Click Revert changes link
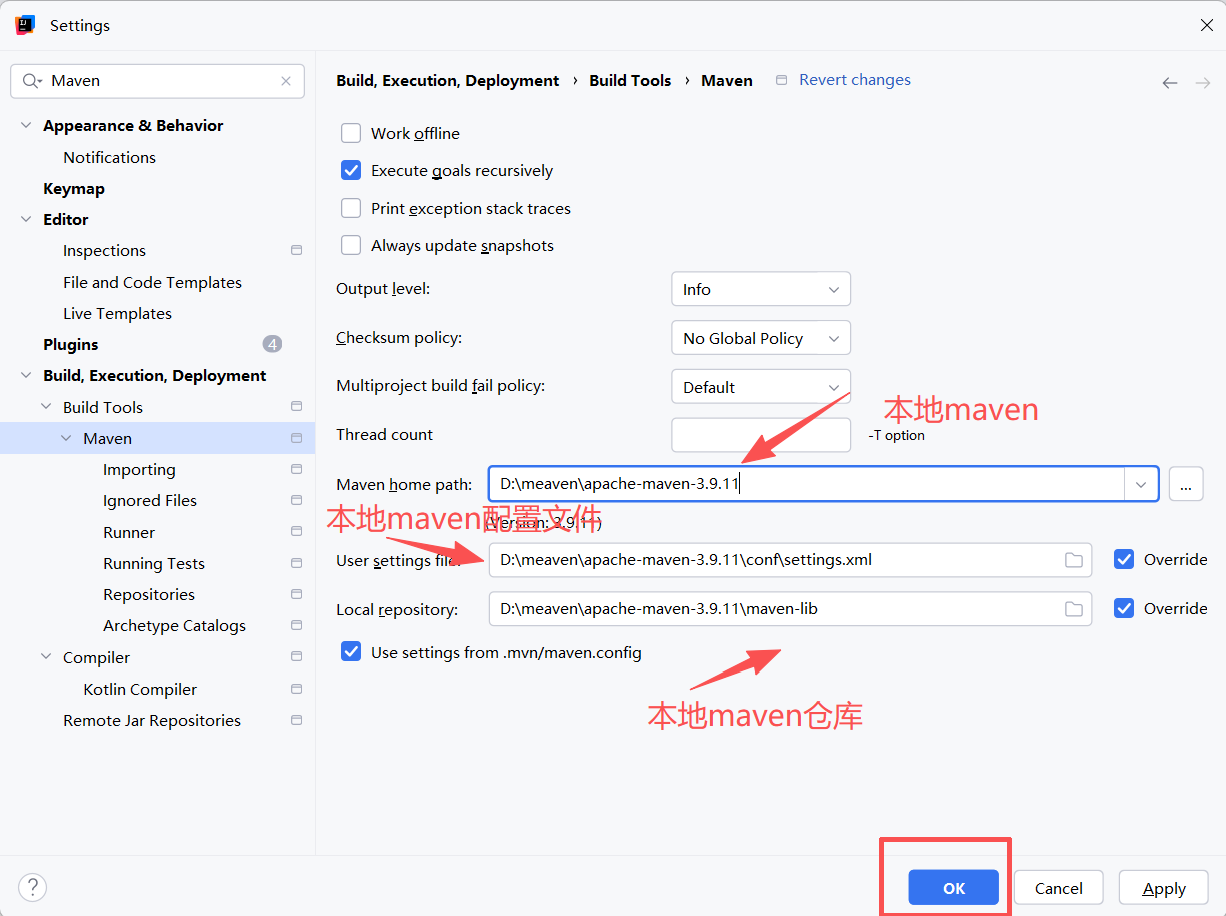The height and width of the screenshot is (916, 1226). [855, 80]
